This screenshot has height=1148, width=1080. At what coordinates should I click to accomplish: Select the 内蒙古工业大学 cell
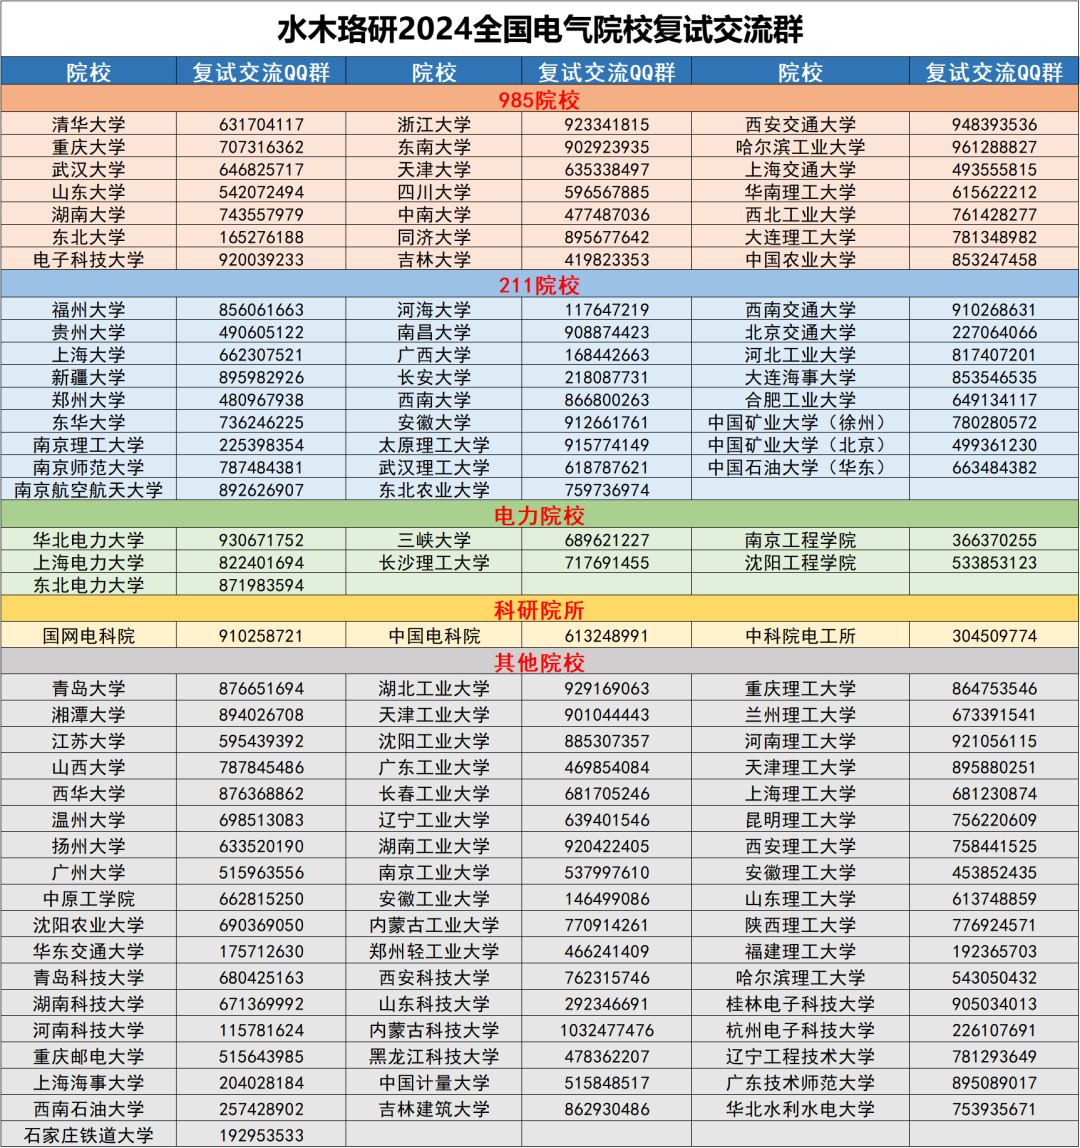tap(434, 925)
